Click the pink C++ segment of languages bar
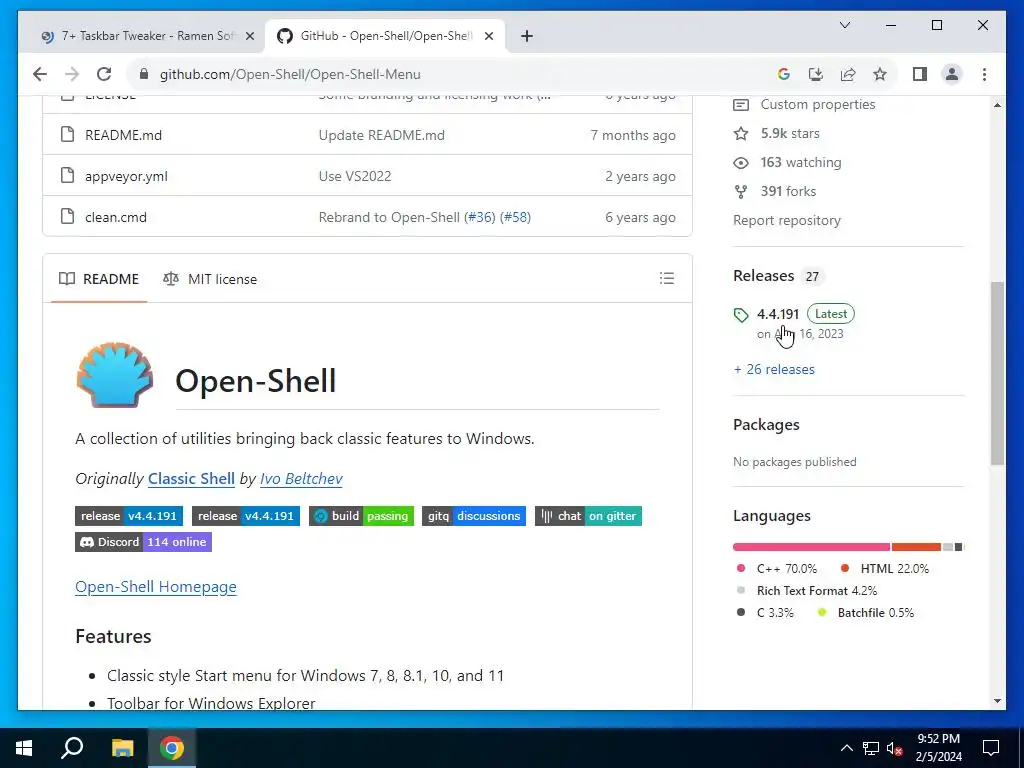This screenshot has width=1024, height=768. coord(811,547)
